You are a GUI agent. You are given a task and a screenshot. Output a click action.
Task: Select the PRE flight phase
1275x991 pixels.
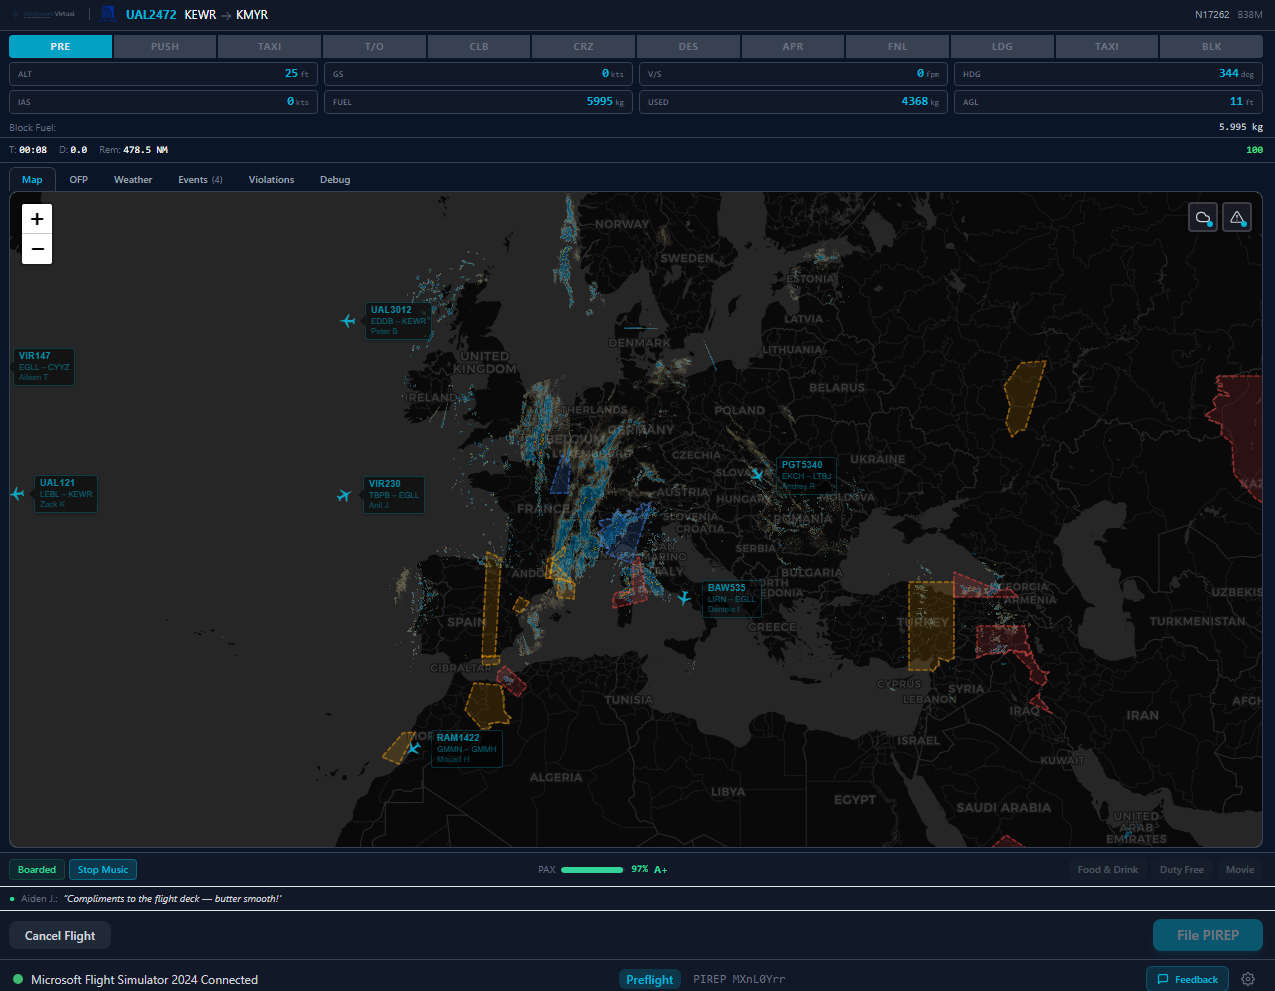60,46
